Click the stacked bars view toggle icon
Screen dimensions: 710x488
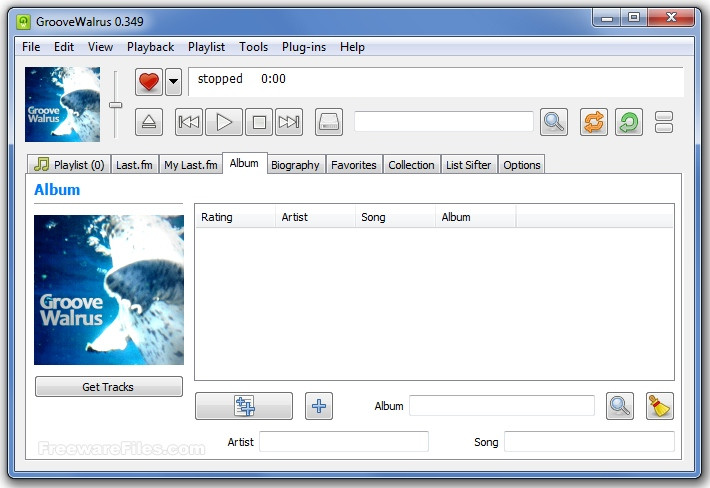click(664, 122)
